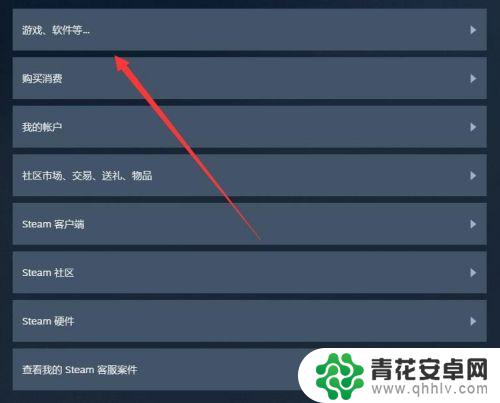Select 我的帐户 option

250,127
